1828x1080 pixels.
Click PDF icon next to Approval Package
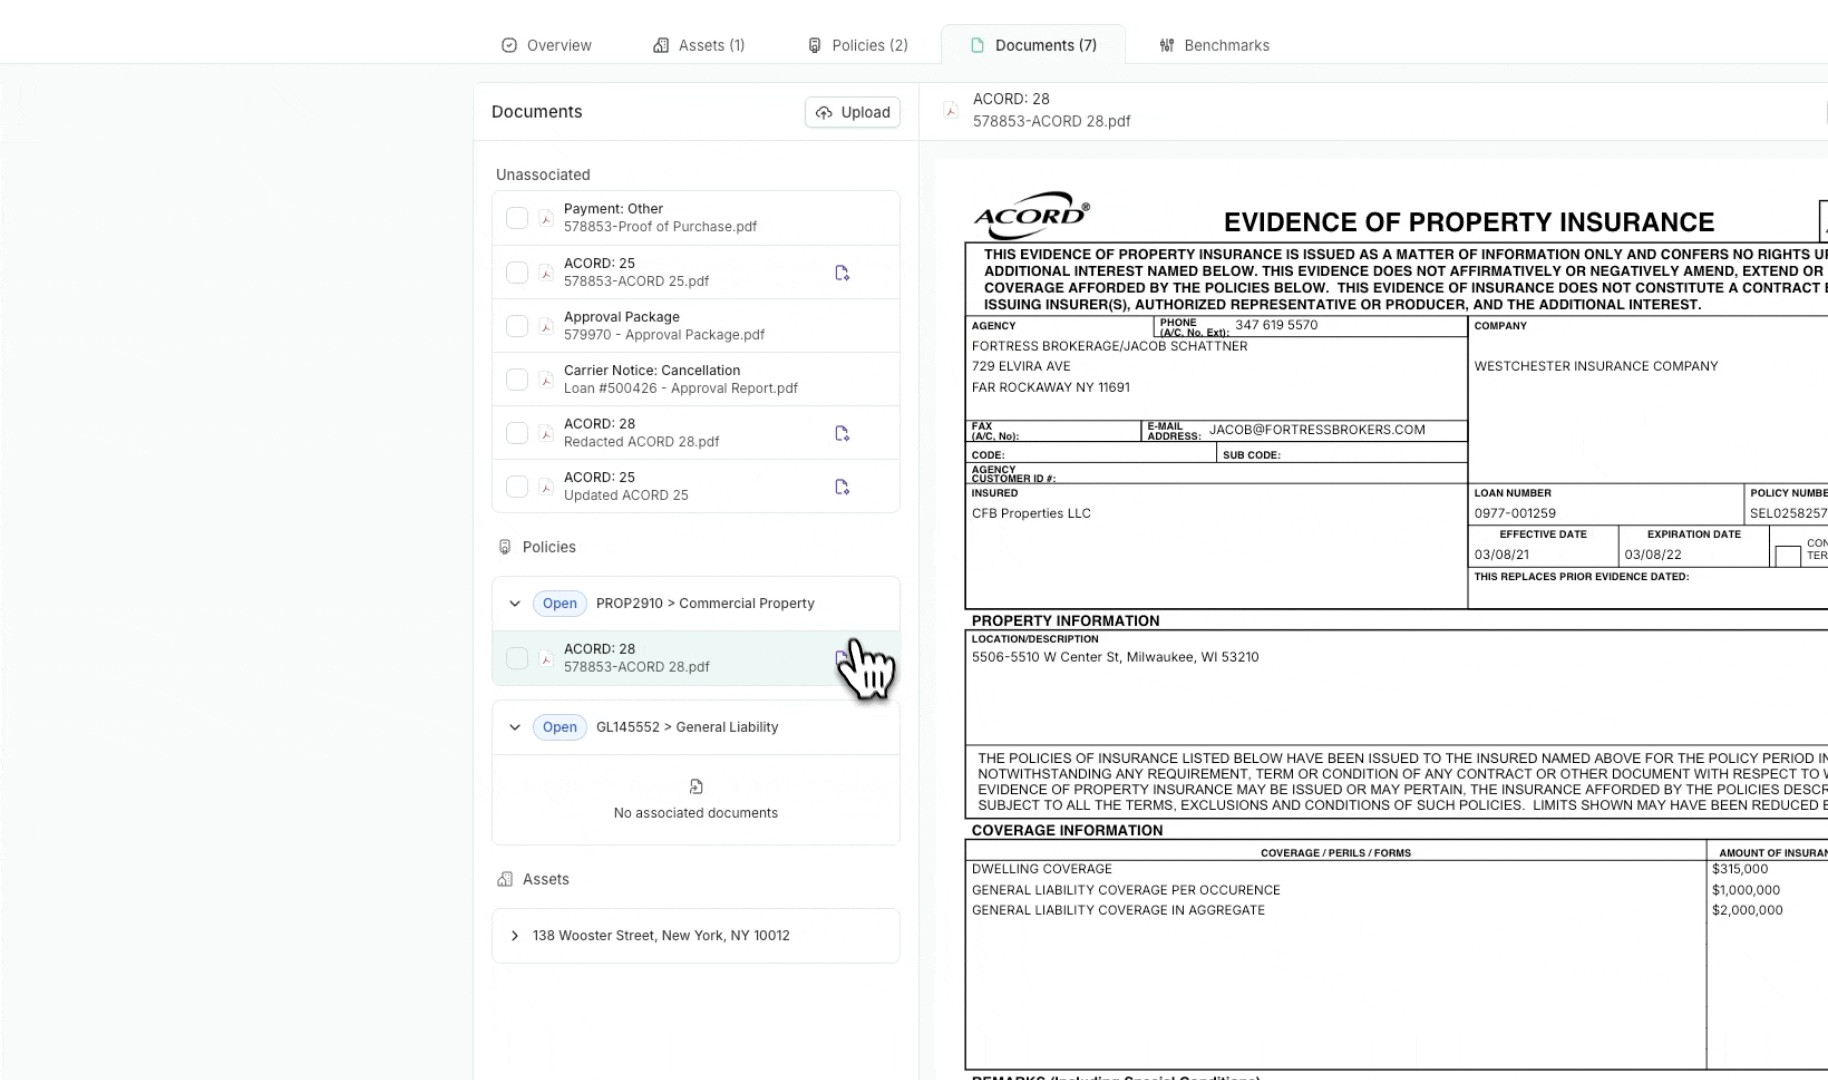546,326
